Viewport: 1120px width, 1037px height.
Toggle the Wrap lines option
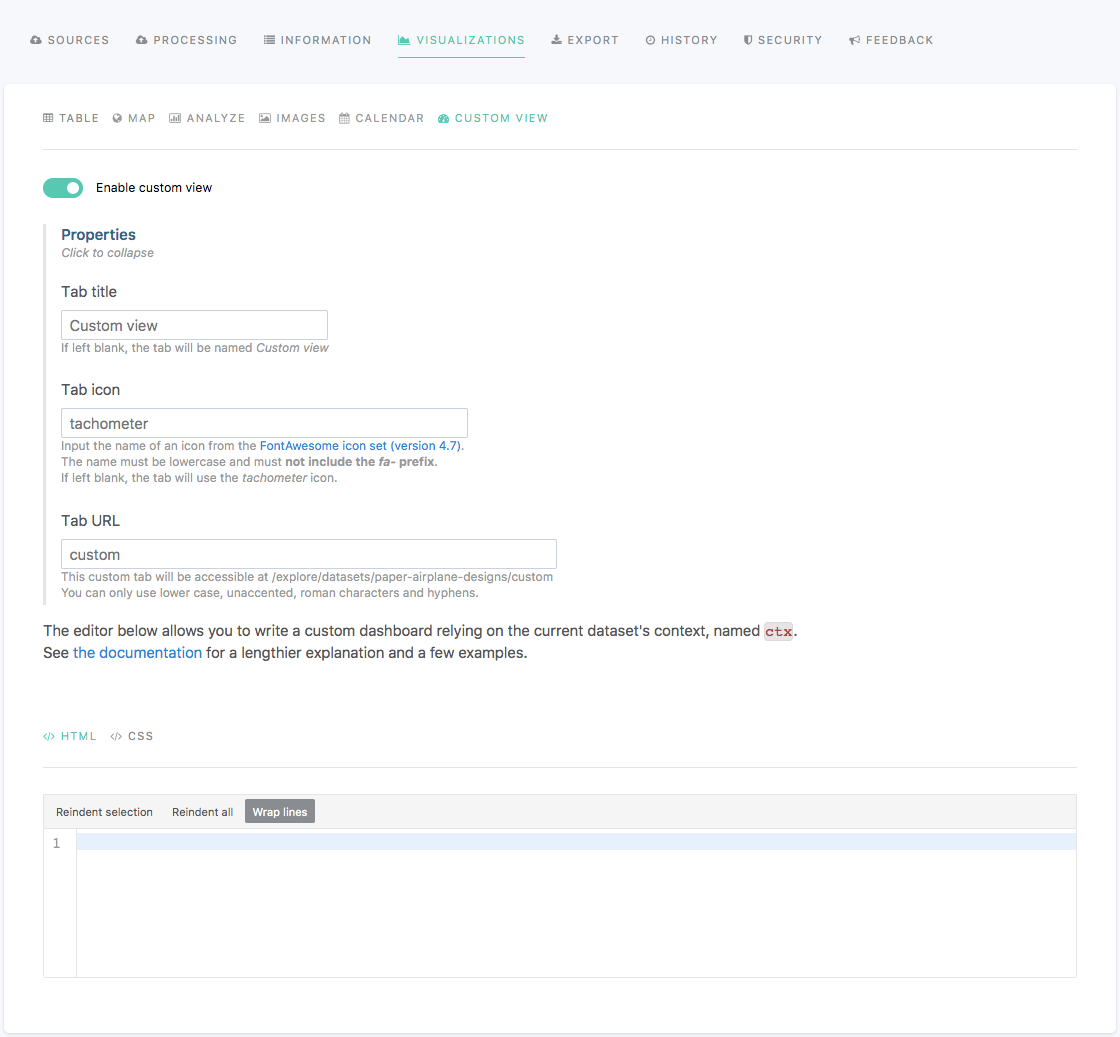pyautogui.click(x=280, y=812)
